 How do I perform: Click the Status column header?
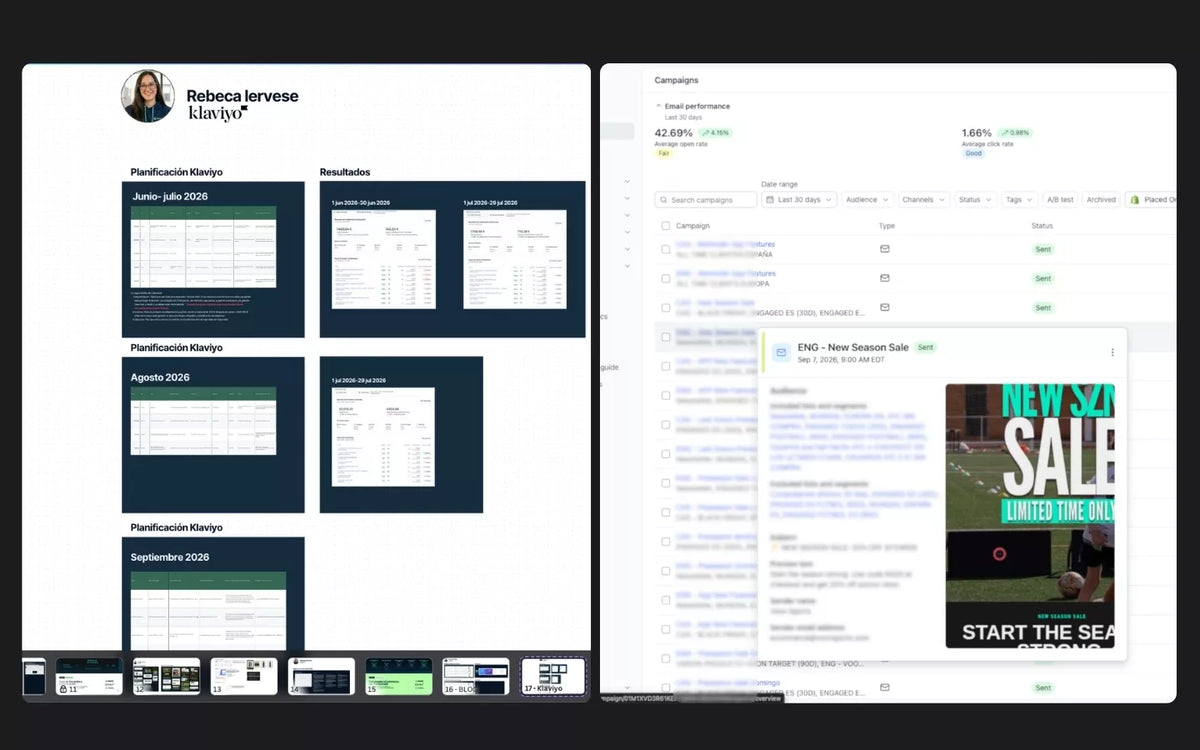pyautogui.click(x=1042, y=226)
